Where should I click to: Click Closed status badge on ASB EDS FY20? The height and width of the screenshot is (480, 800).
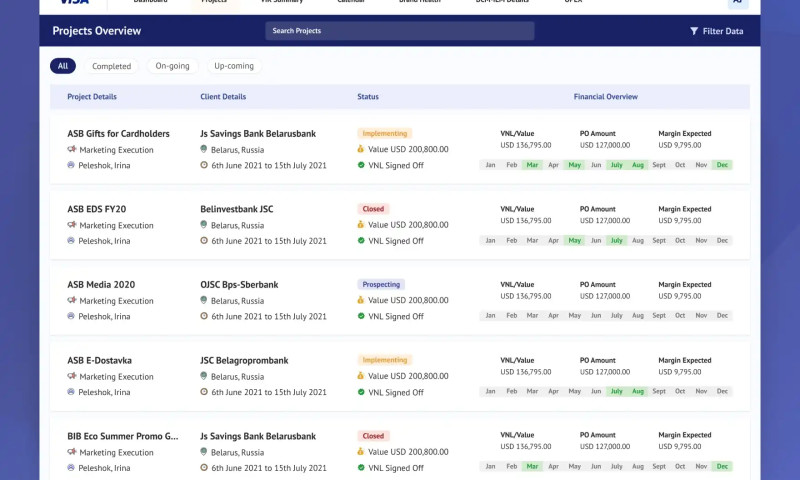[x=373, y=209]
